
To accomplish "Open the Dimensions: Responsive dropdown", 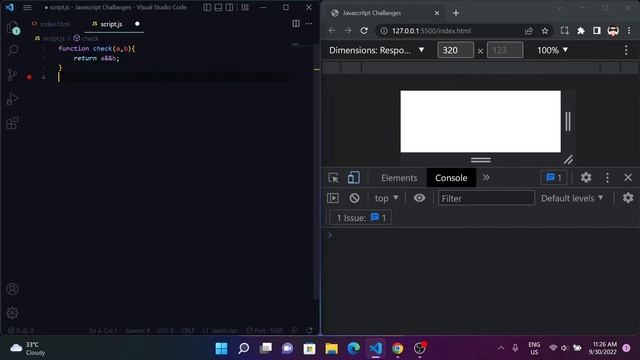I will click(x=377, y=50).
